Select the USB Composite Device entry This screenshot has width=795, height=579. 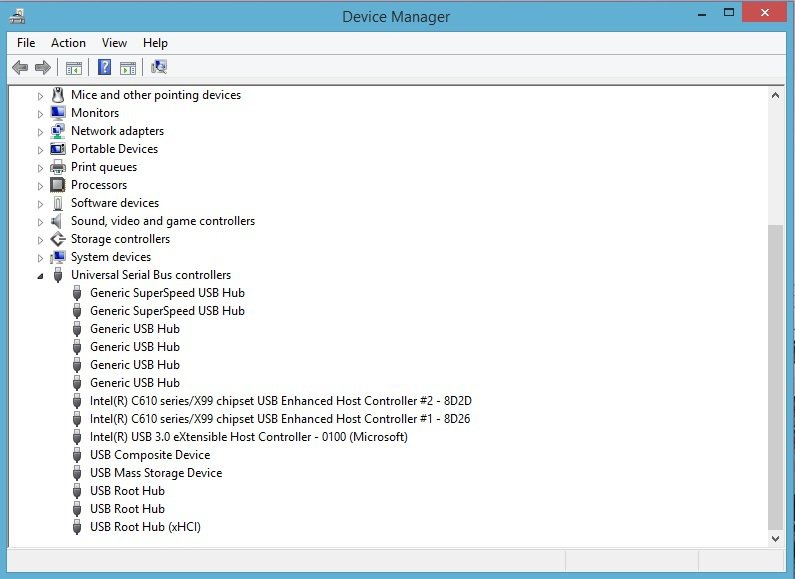pyautogui.click(x=150, y=455)
